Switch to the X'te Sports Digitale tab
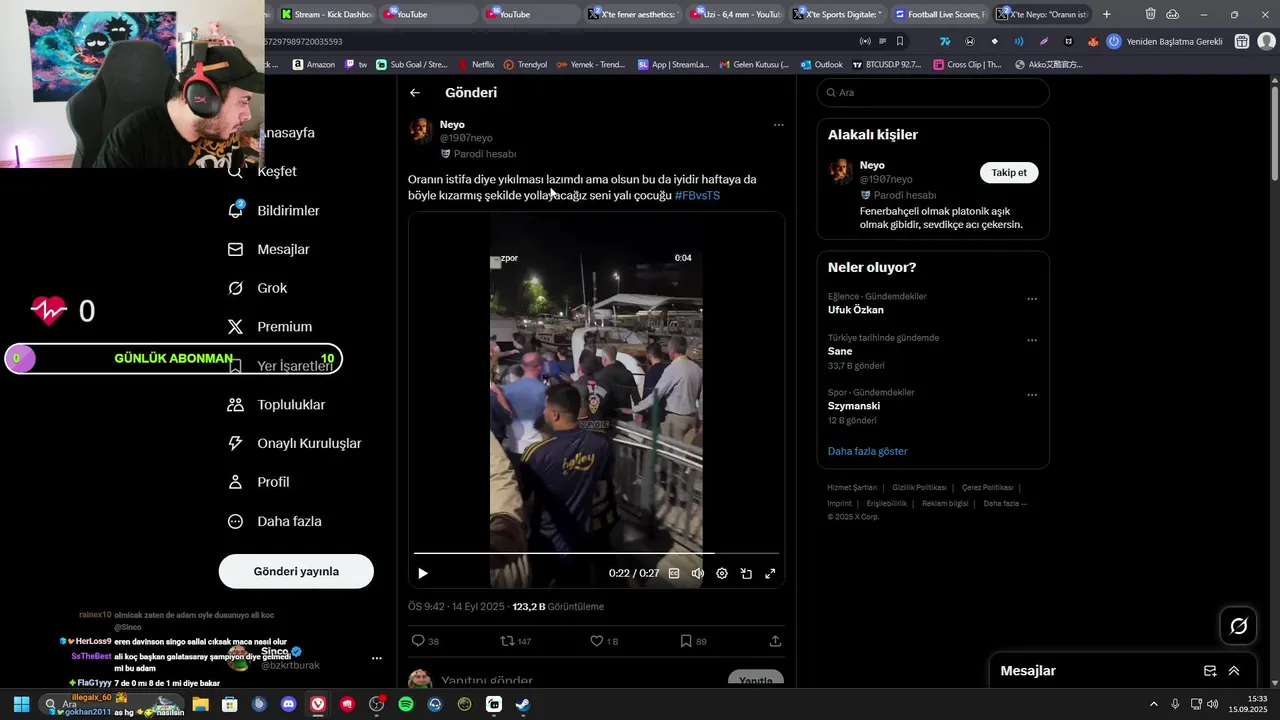Image resolution: width=1280 pixels, height=720 pixels. pos(837,14)
